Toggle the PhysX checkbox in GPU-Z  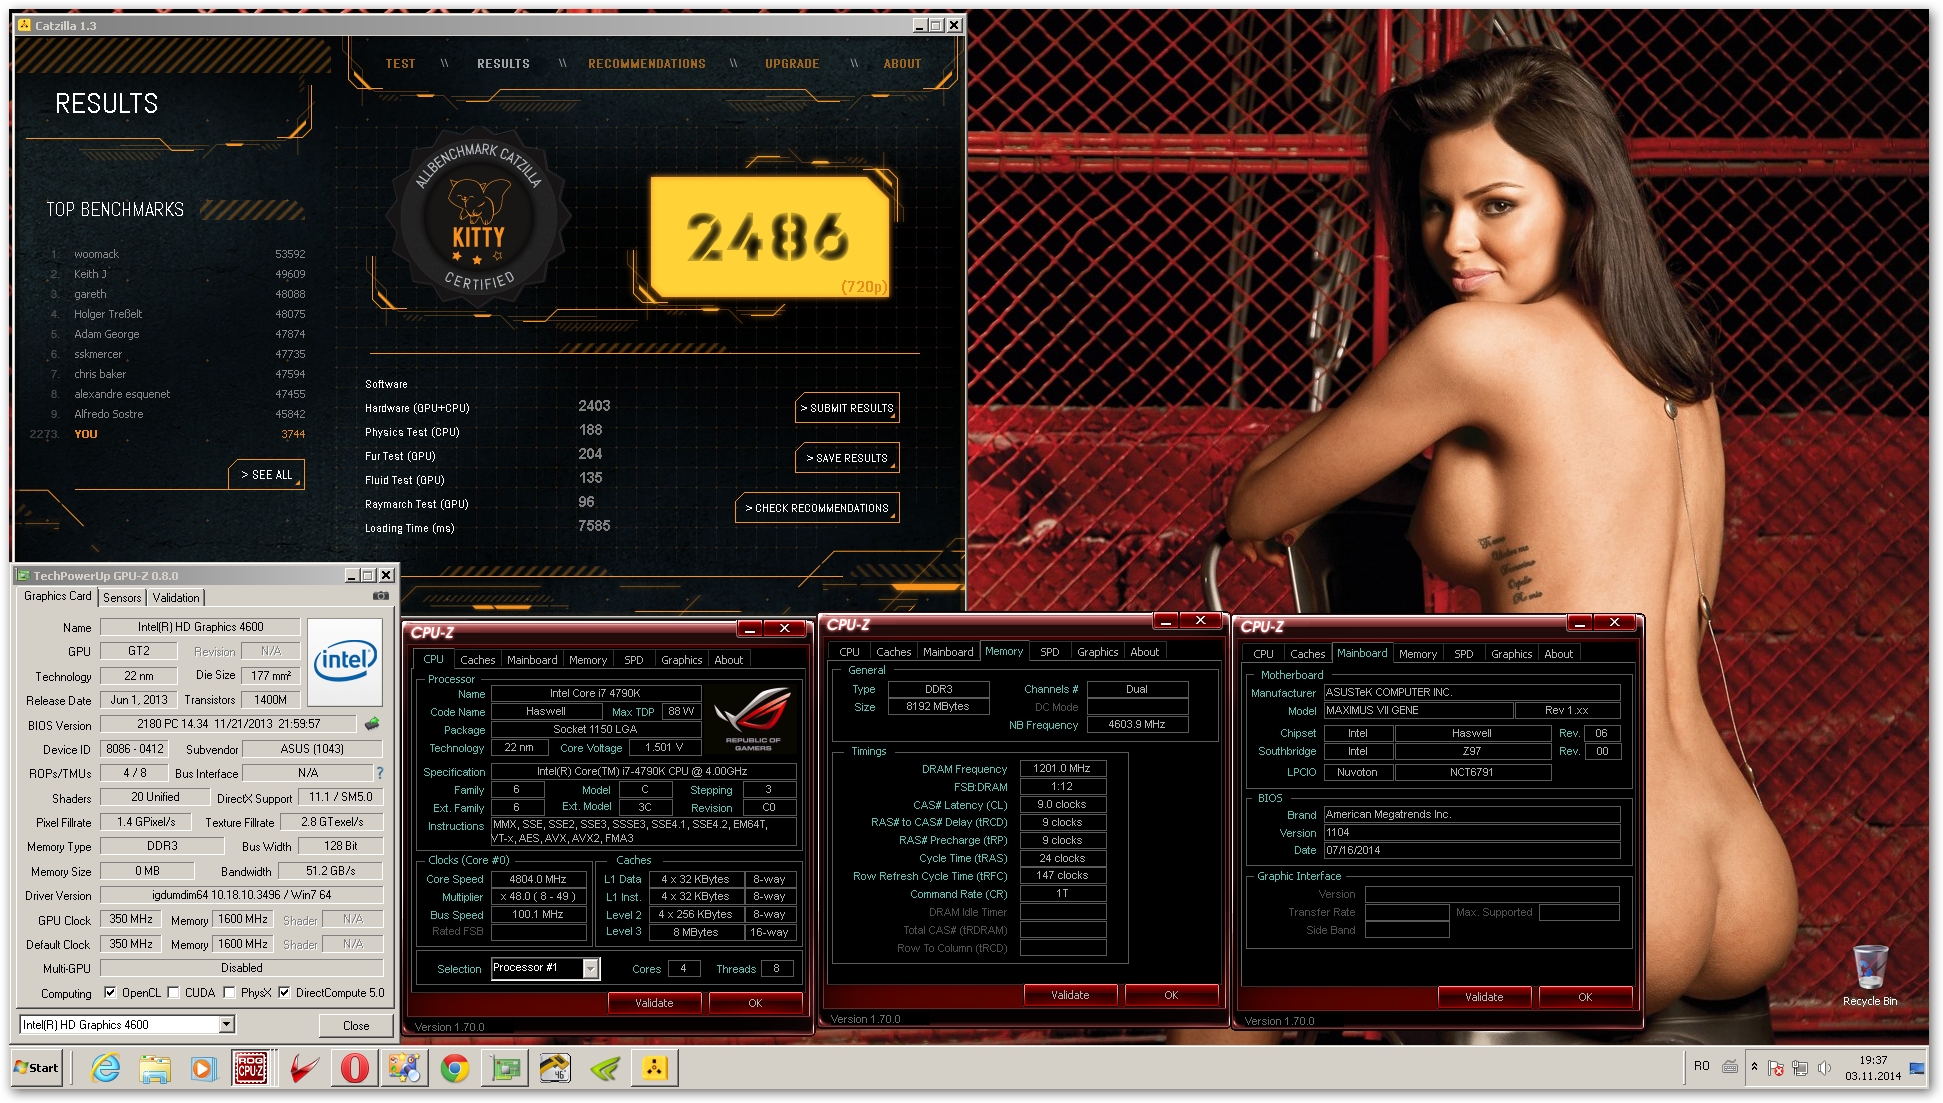[229, 993]
